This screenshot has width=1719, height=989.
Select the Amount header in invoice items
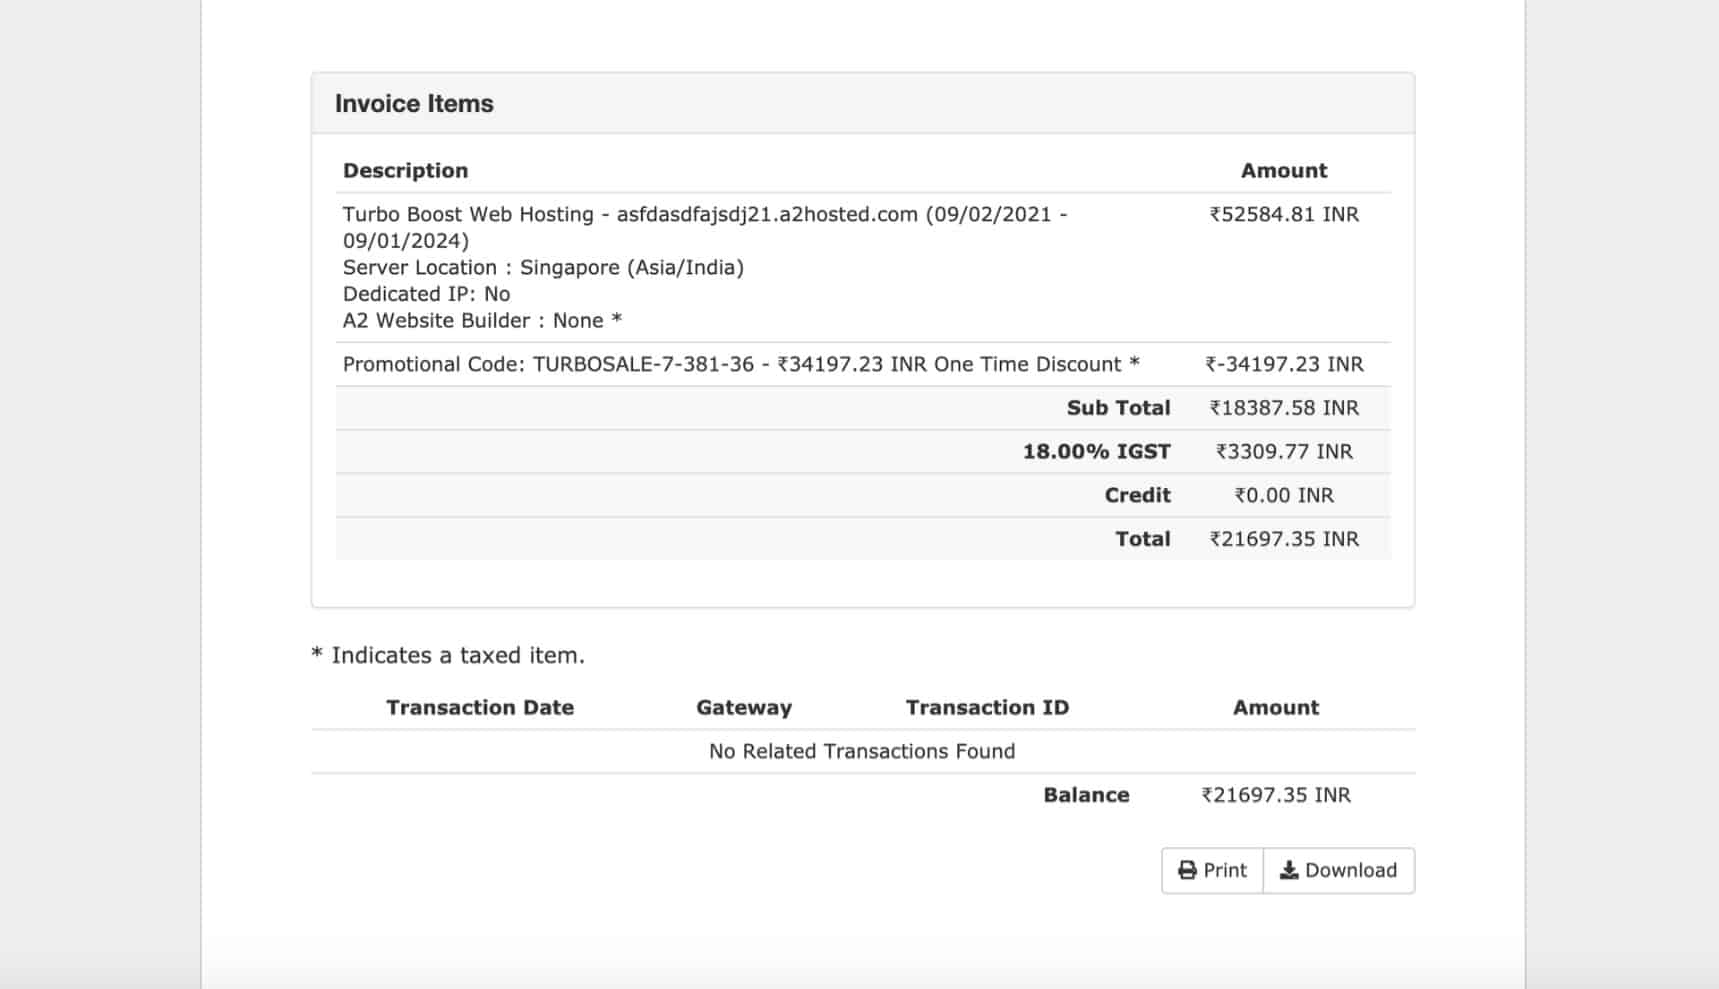tap(1284, 170)
